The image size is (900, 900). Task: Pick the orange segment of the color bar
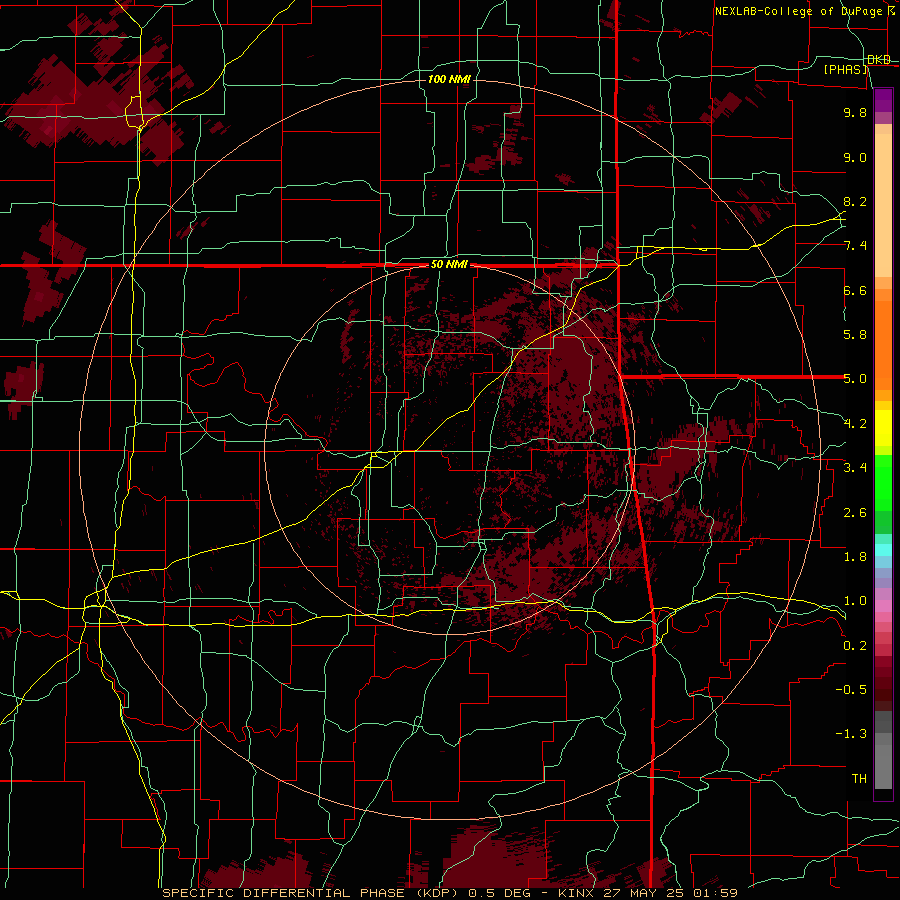click(883, 344)
